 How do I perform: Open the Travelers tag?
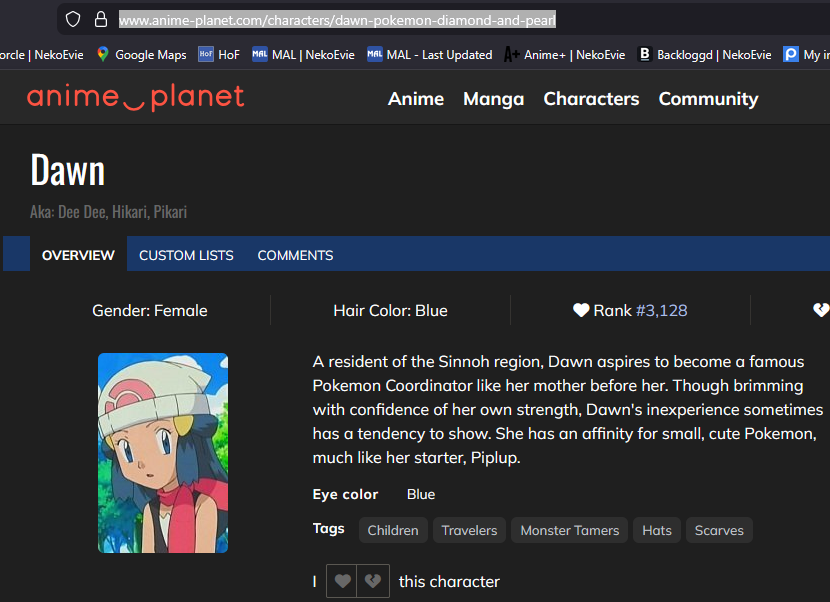pos(470,530)
